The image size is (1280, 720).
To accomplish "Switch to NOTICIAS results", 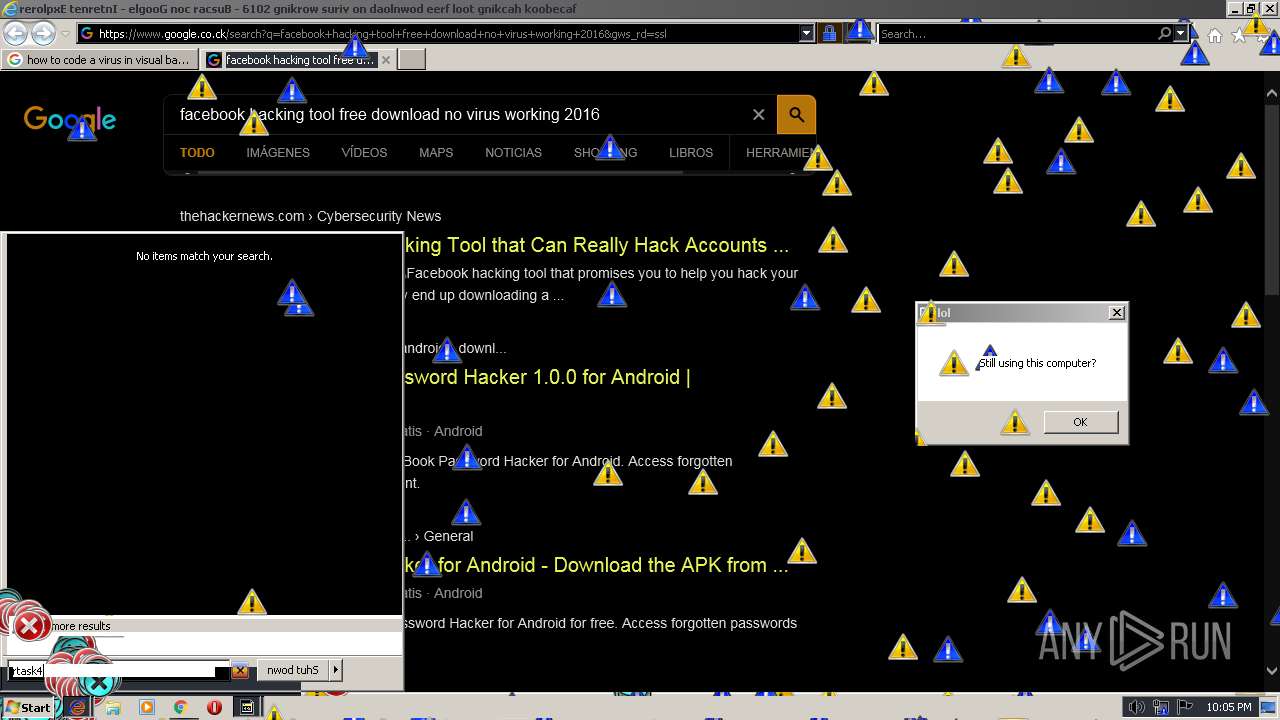I will coord(513,153).
